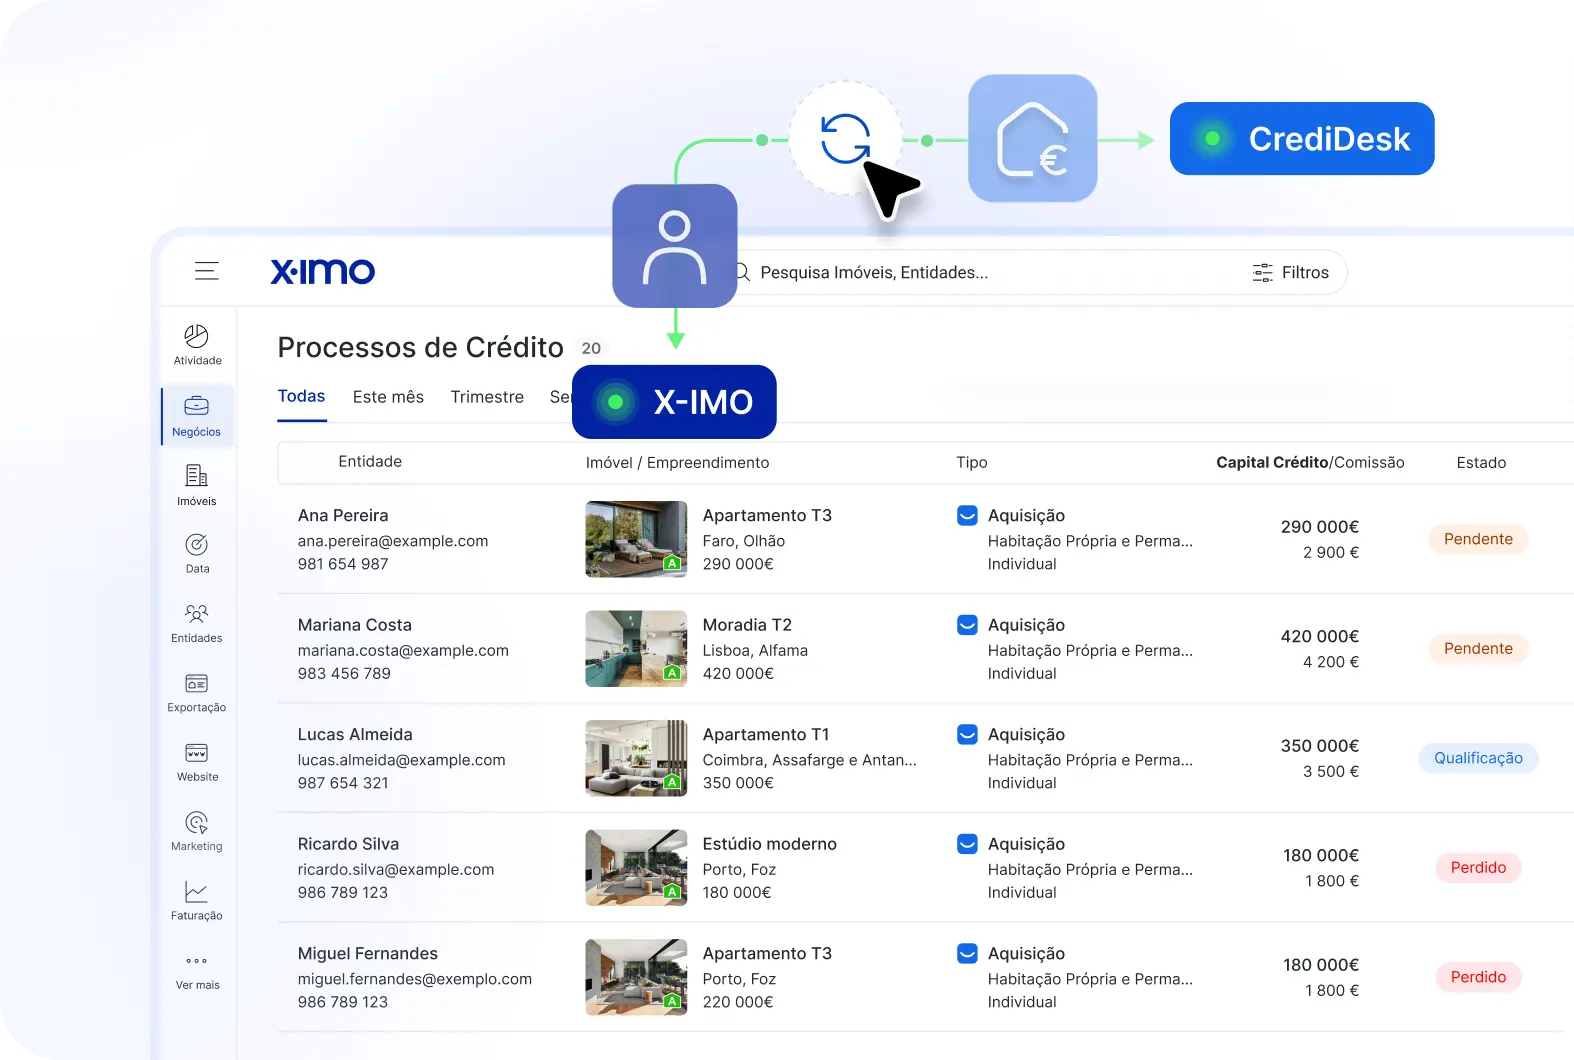Click the Estado column header

point(1481,462)
